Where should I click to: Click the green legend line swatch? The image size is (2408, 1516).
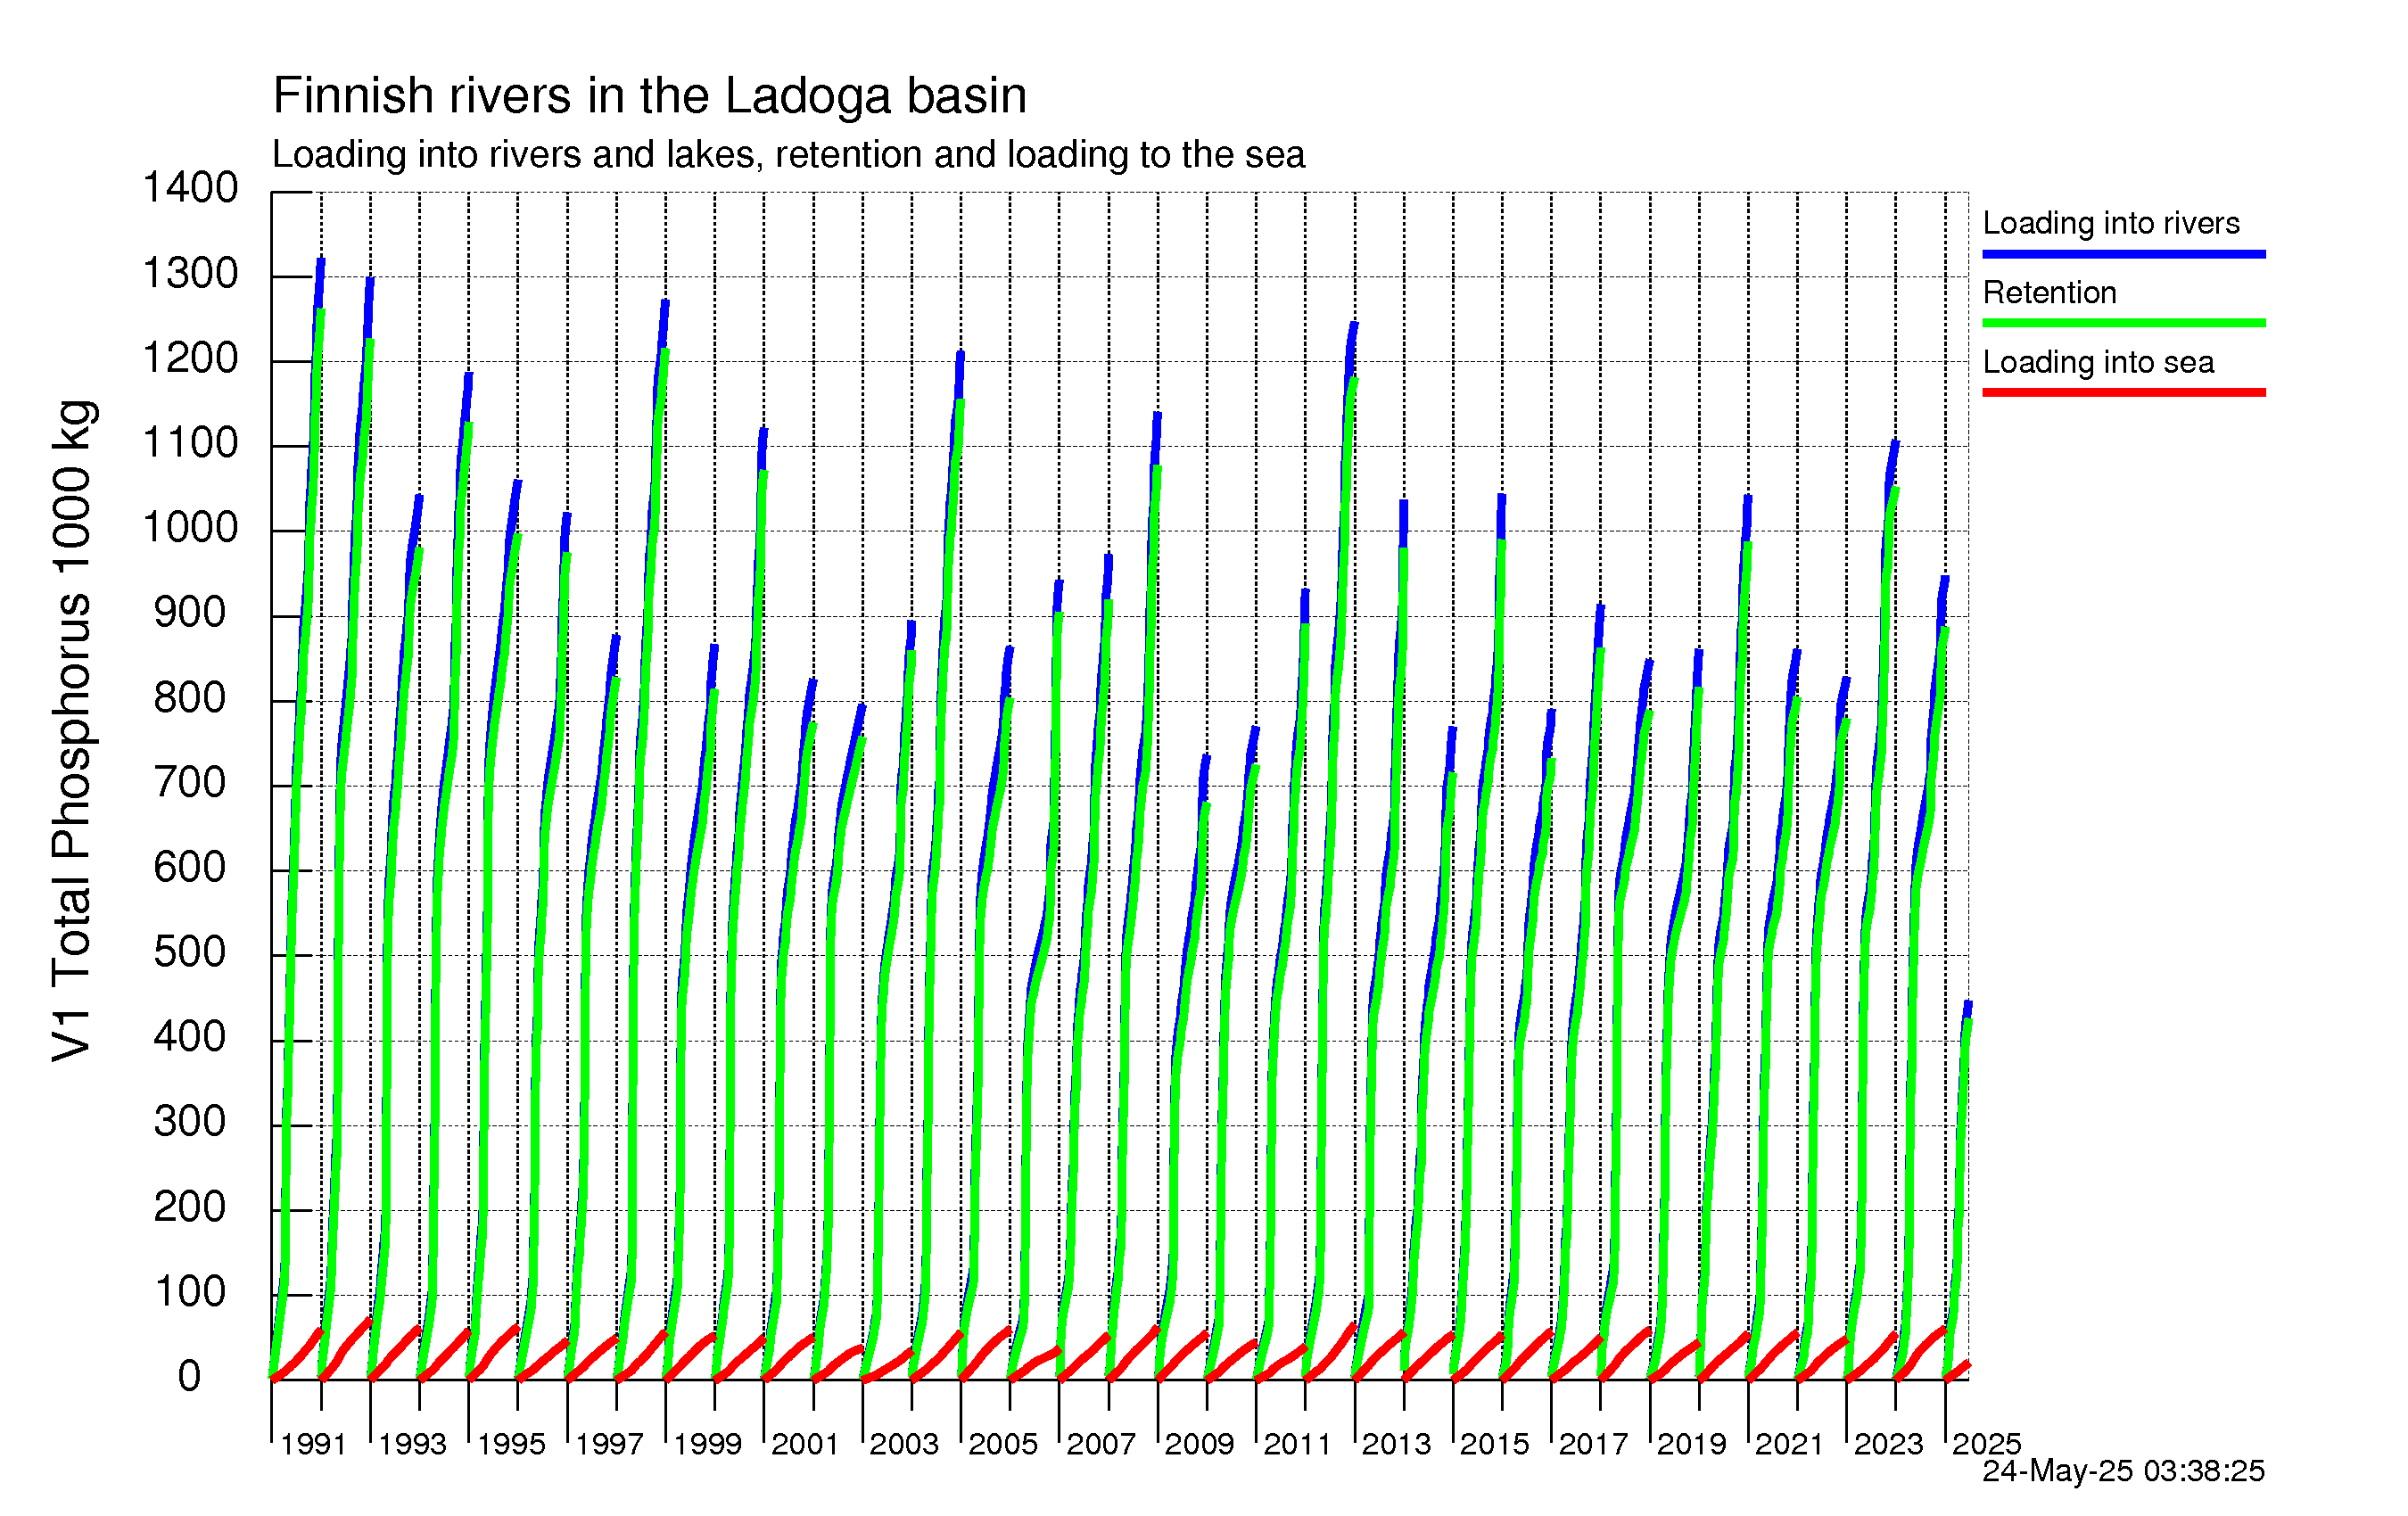pyautogui.click(x=2124, y=323)
